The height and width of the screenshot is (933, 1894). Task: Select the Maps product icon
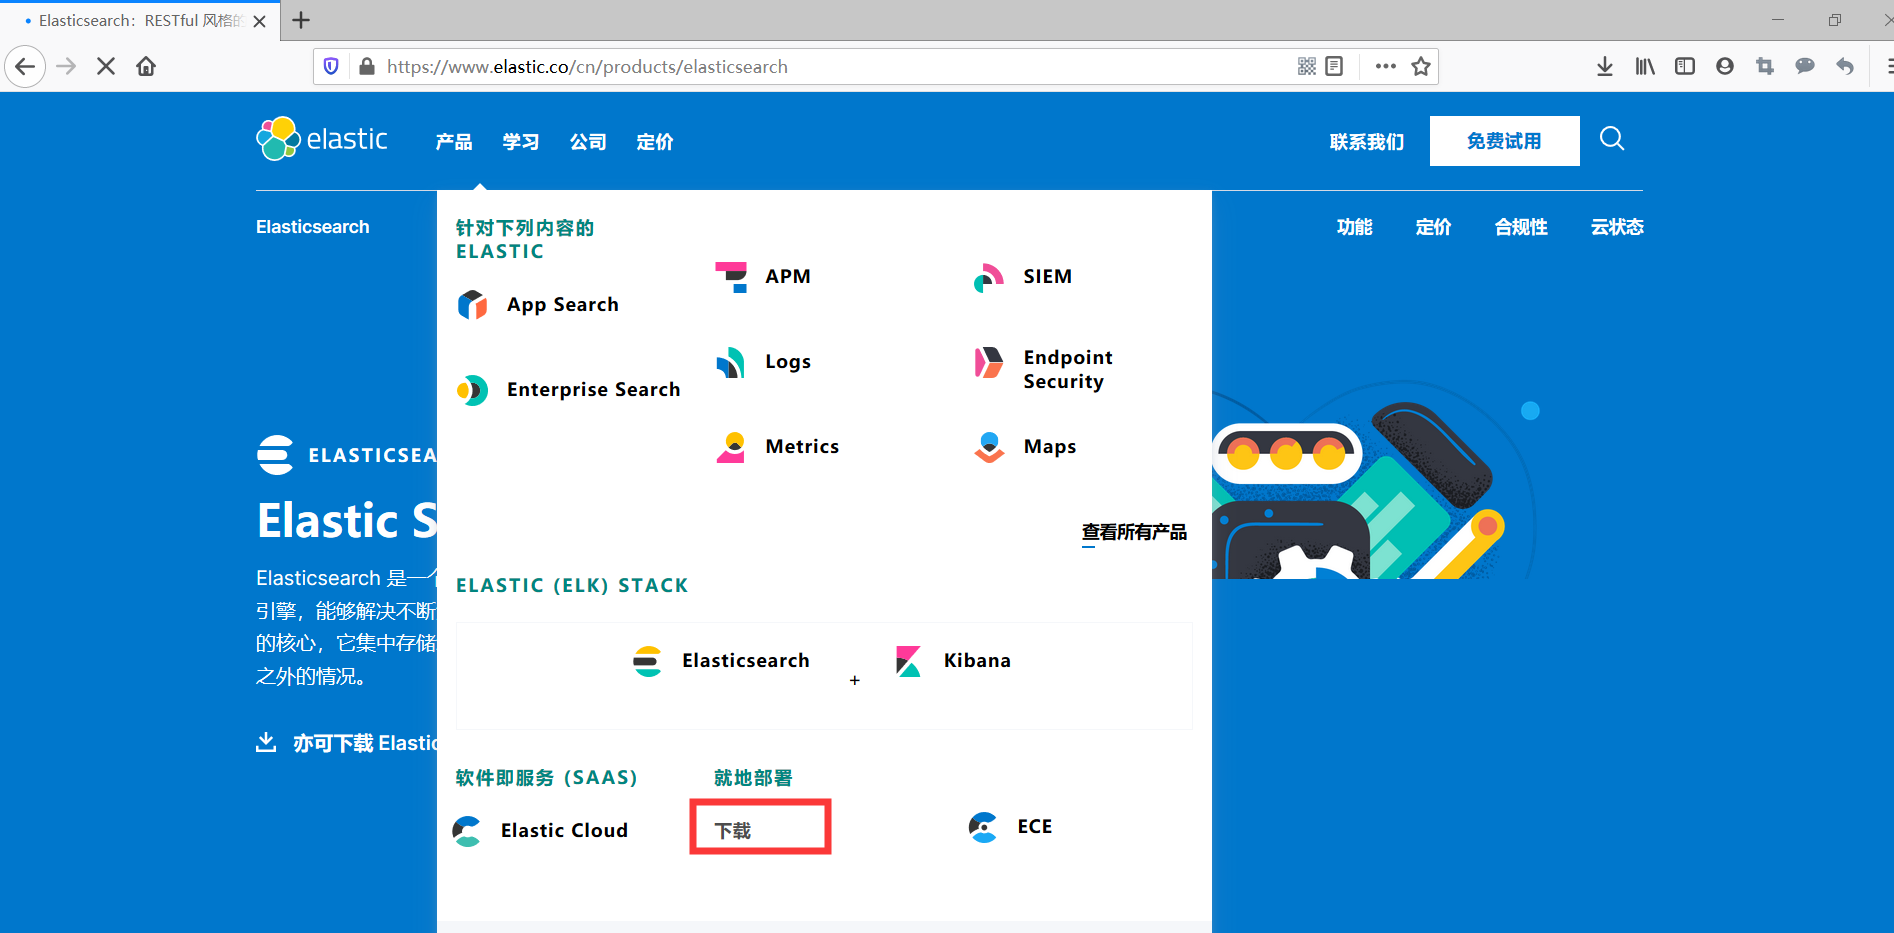989,447
